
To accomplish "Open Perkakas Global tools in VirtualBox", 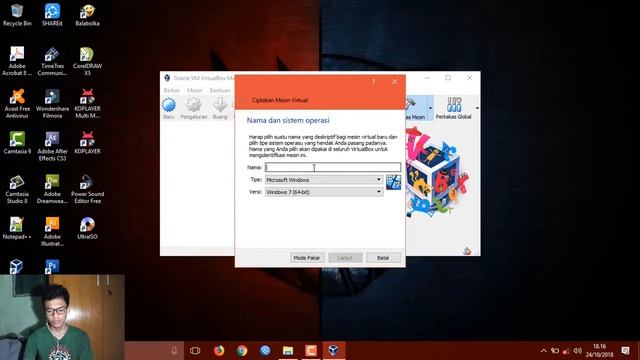I will [x=453, y=108].
